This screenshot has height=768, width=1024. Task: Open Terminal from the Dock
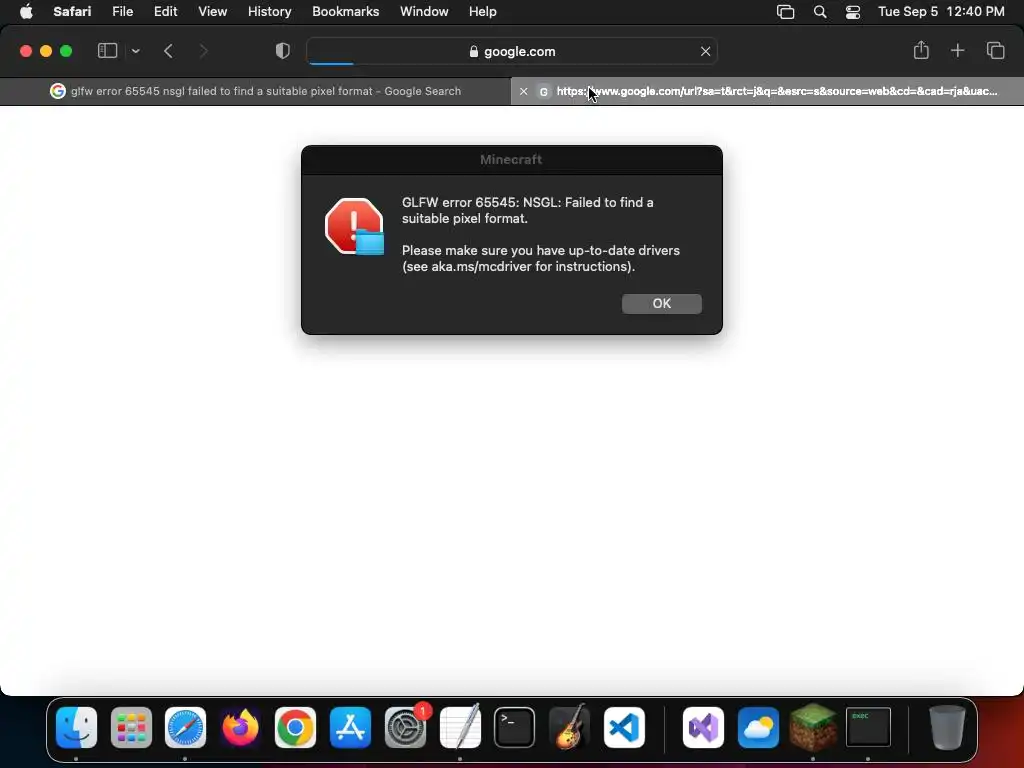[515, 727]
